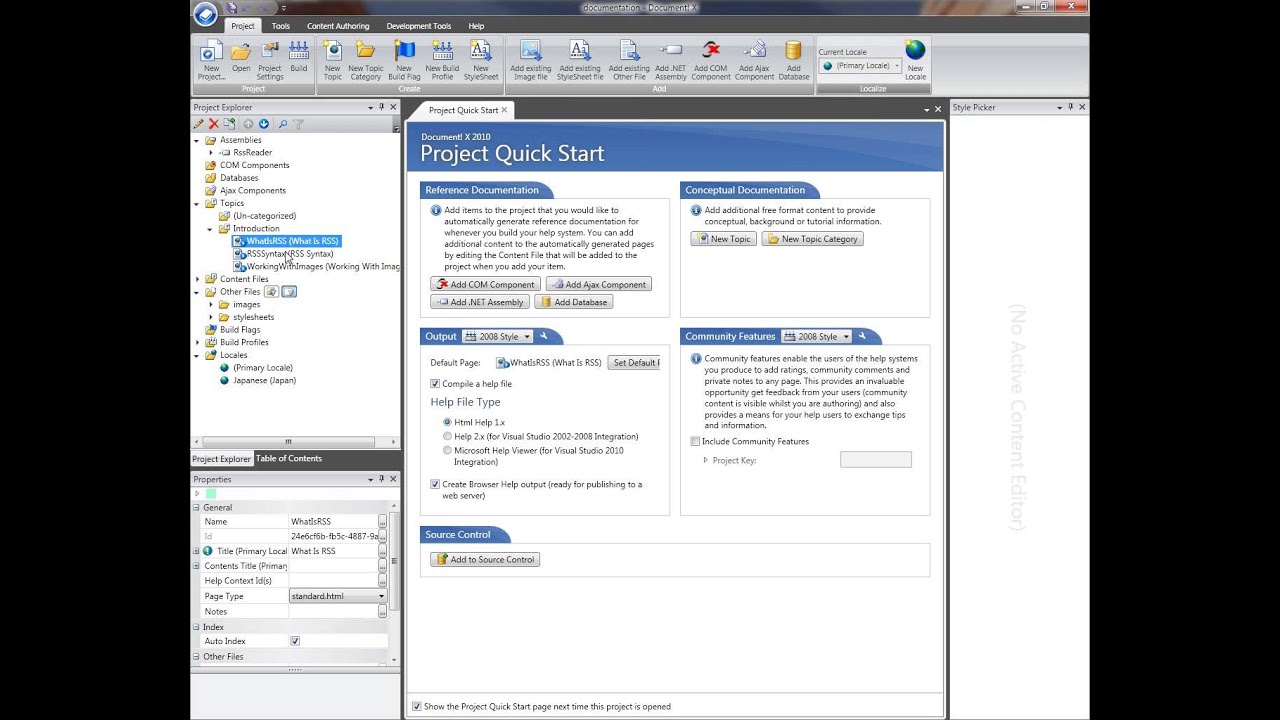This screenshot has height=720, width=1280.
Task: Click the Project Explorer horizontal scrollbar
Action: [289, 441]
